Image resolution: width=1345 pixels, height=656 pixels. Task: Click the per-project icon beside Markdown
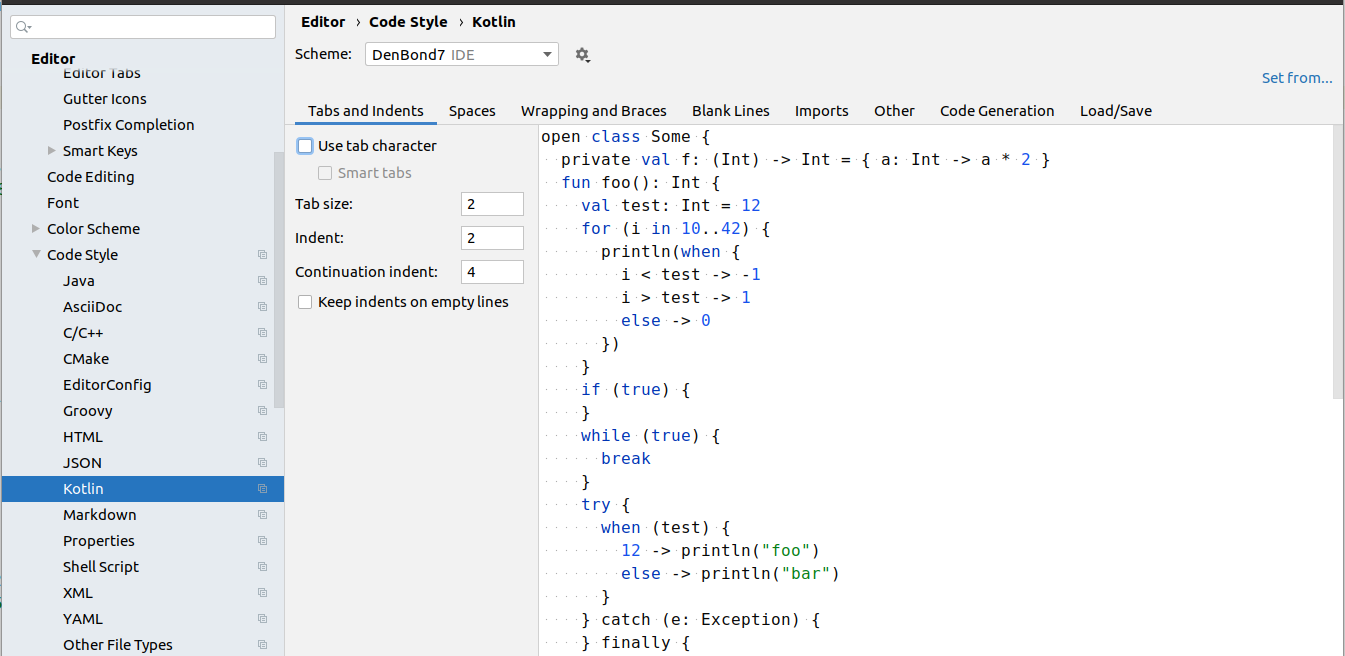pyautogui.click(x=262, y=515)
